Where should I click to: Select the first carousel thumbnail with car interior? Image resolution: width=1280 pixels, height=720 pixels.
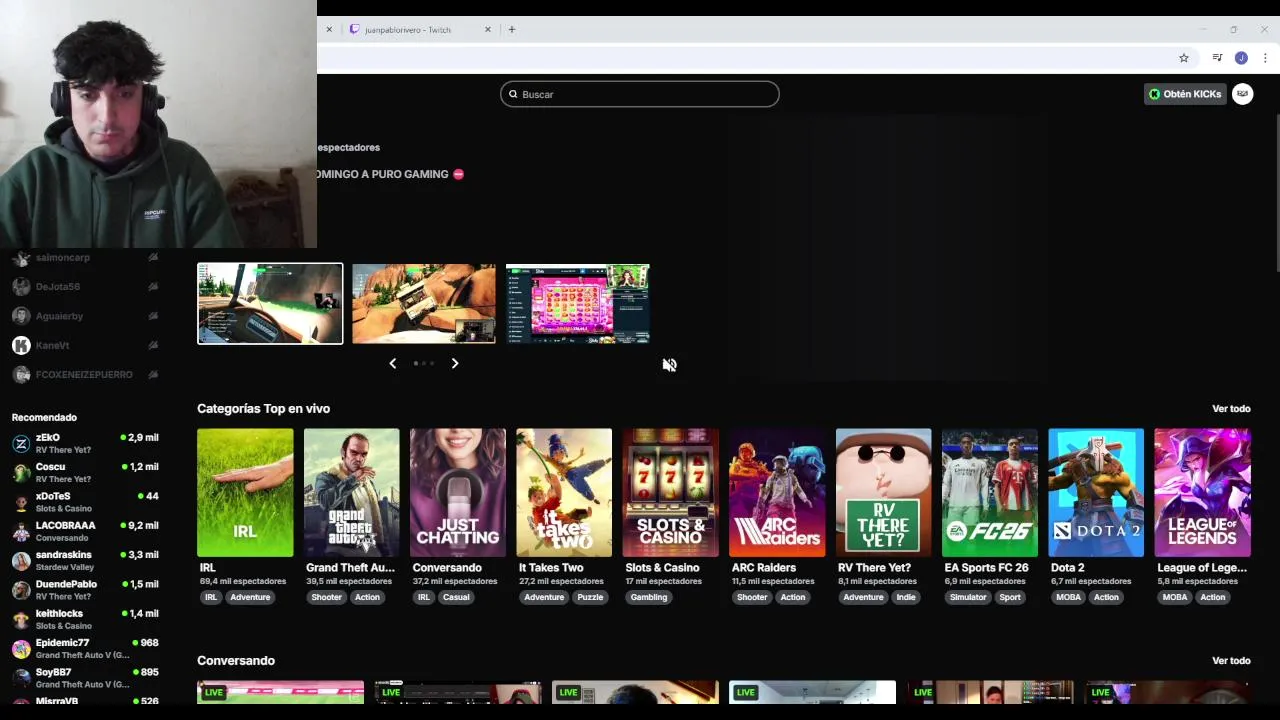[x=270, y=303]
